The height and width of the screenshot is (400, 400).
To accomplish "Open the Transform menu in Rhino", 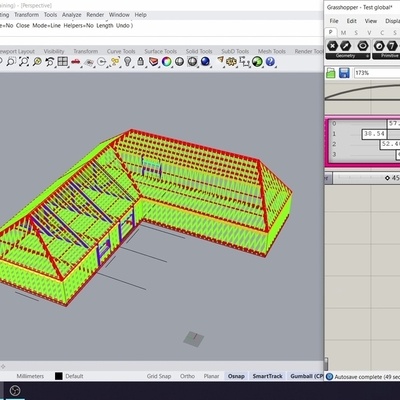I will coord(26,15).
